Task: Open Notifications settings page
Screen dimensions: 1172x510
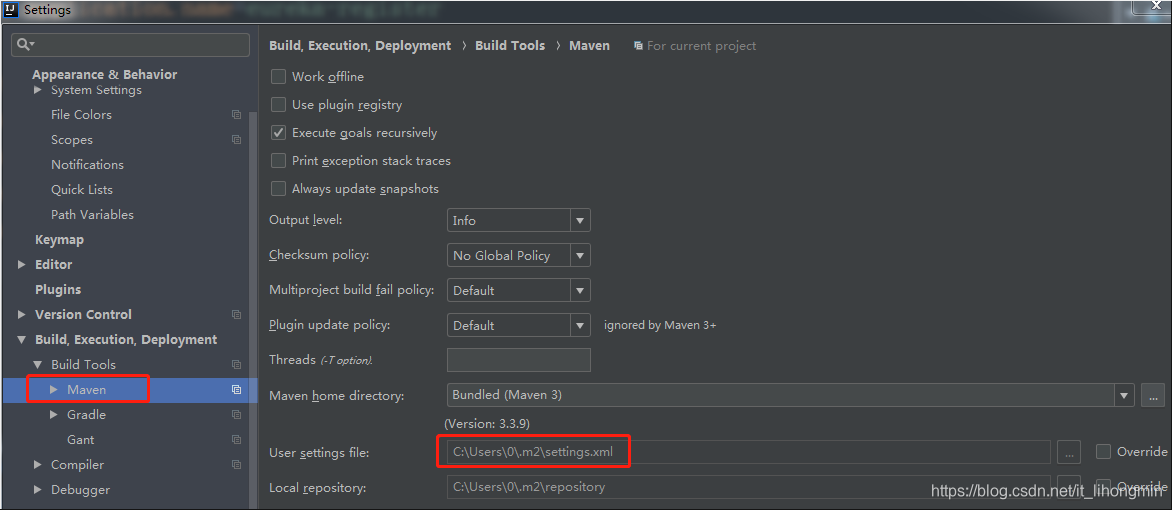Action: (x=87, y=165)
